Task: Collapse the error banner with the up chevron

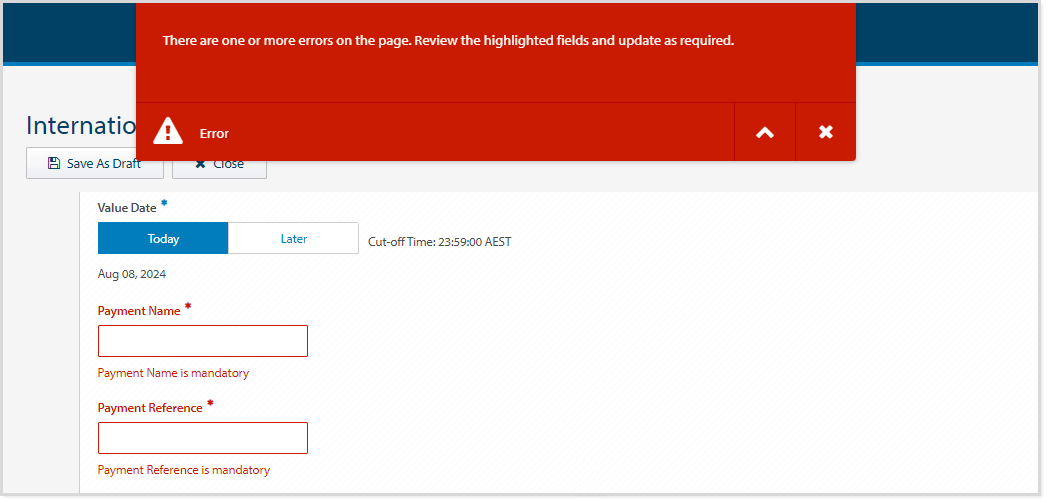Action: 765,132
